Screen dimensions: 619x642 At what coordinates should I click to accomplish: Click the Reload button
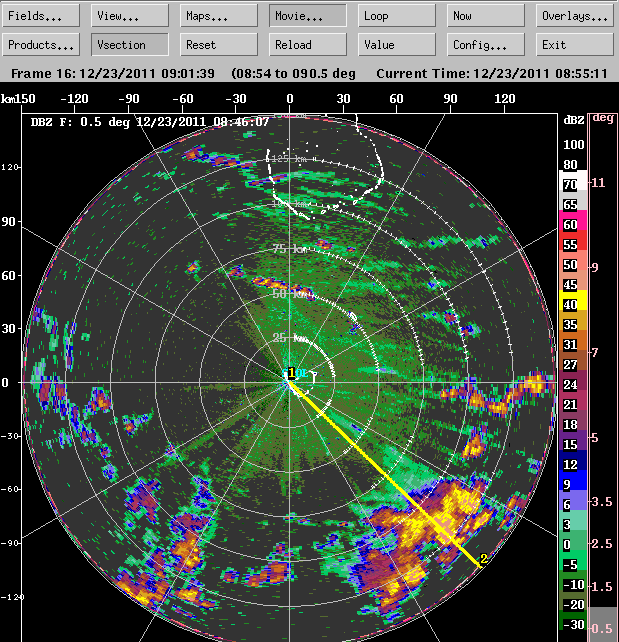point(308,44)
